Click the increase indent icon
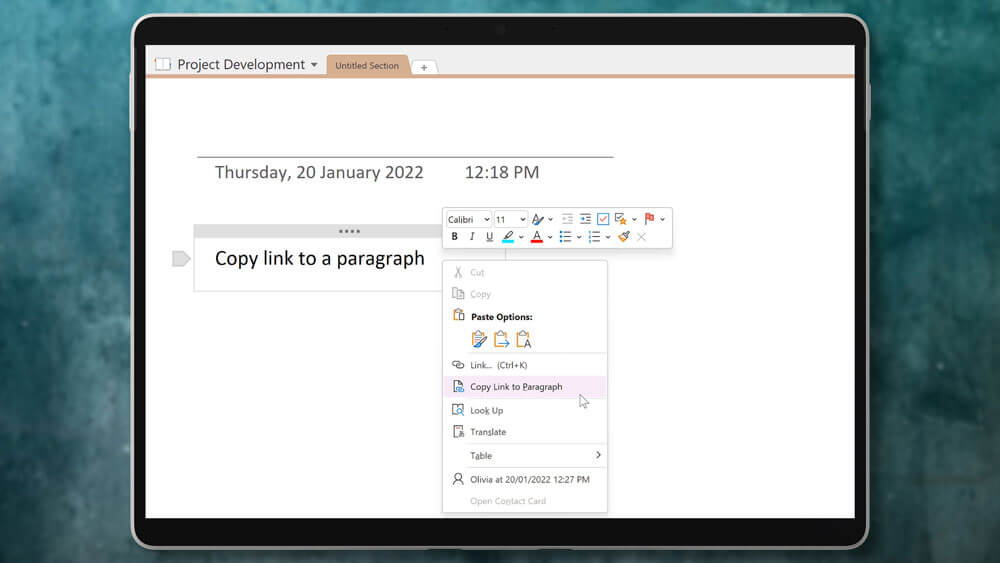Image resolution: width=1000 pixels, height=563 pixels. click(585, 219)
